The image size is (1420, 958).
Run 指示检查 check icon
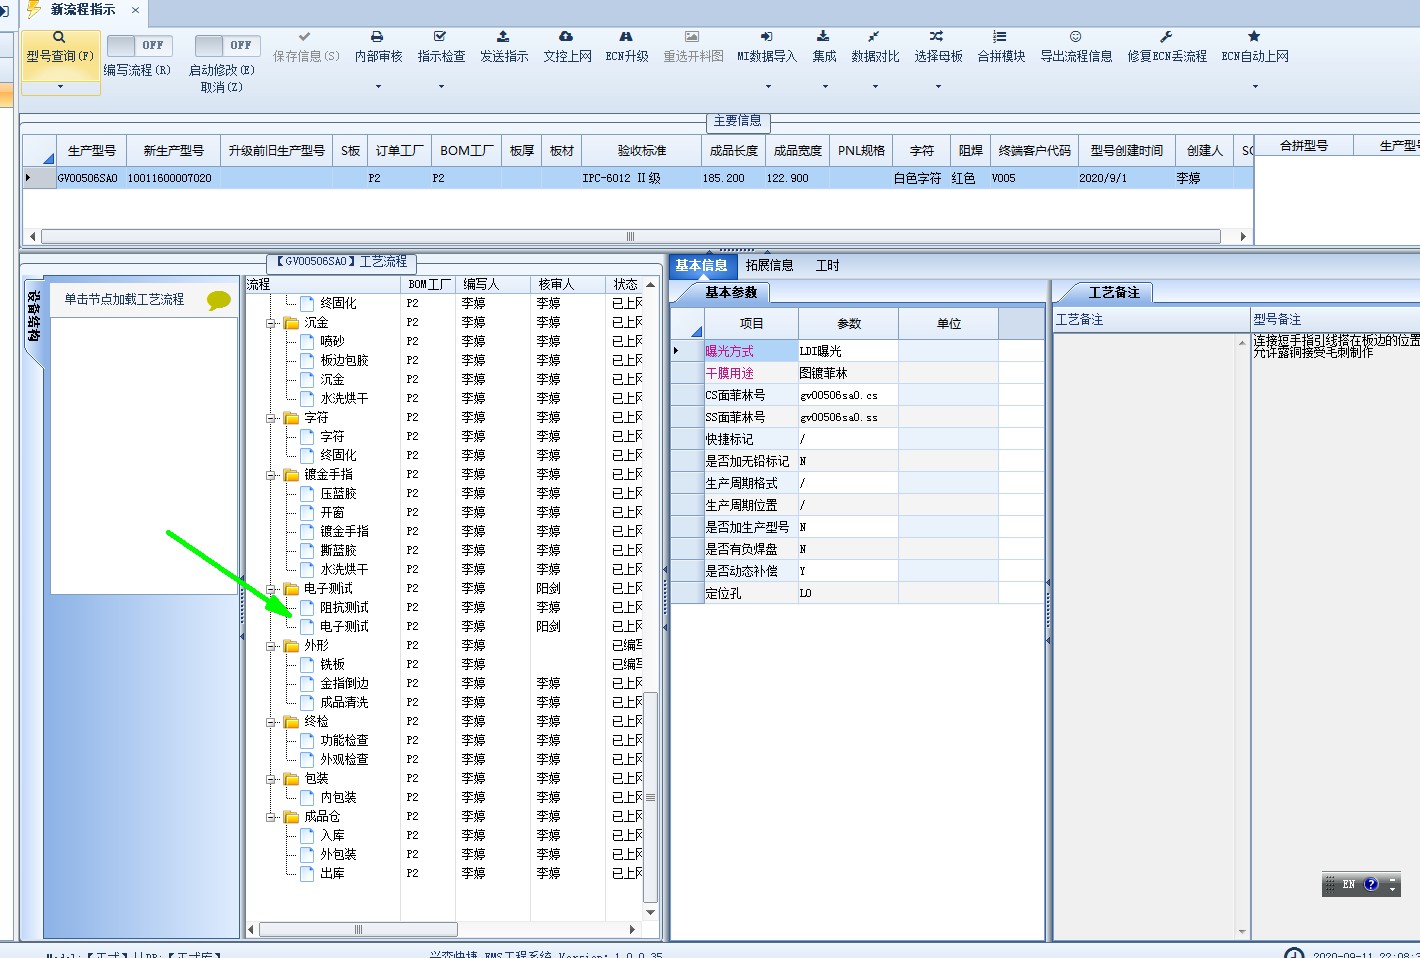click(x=440, y=37)
